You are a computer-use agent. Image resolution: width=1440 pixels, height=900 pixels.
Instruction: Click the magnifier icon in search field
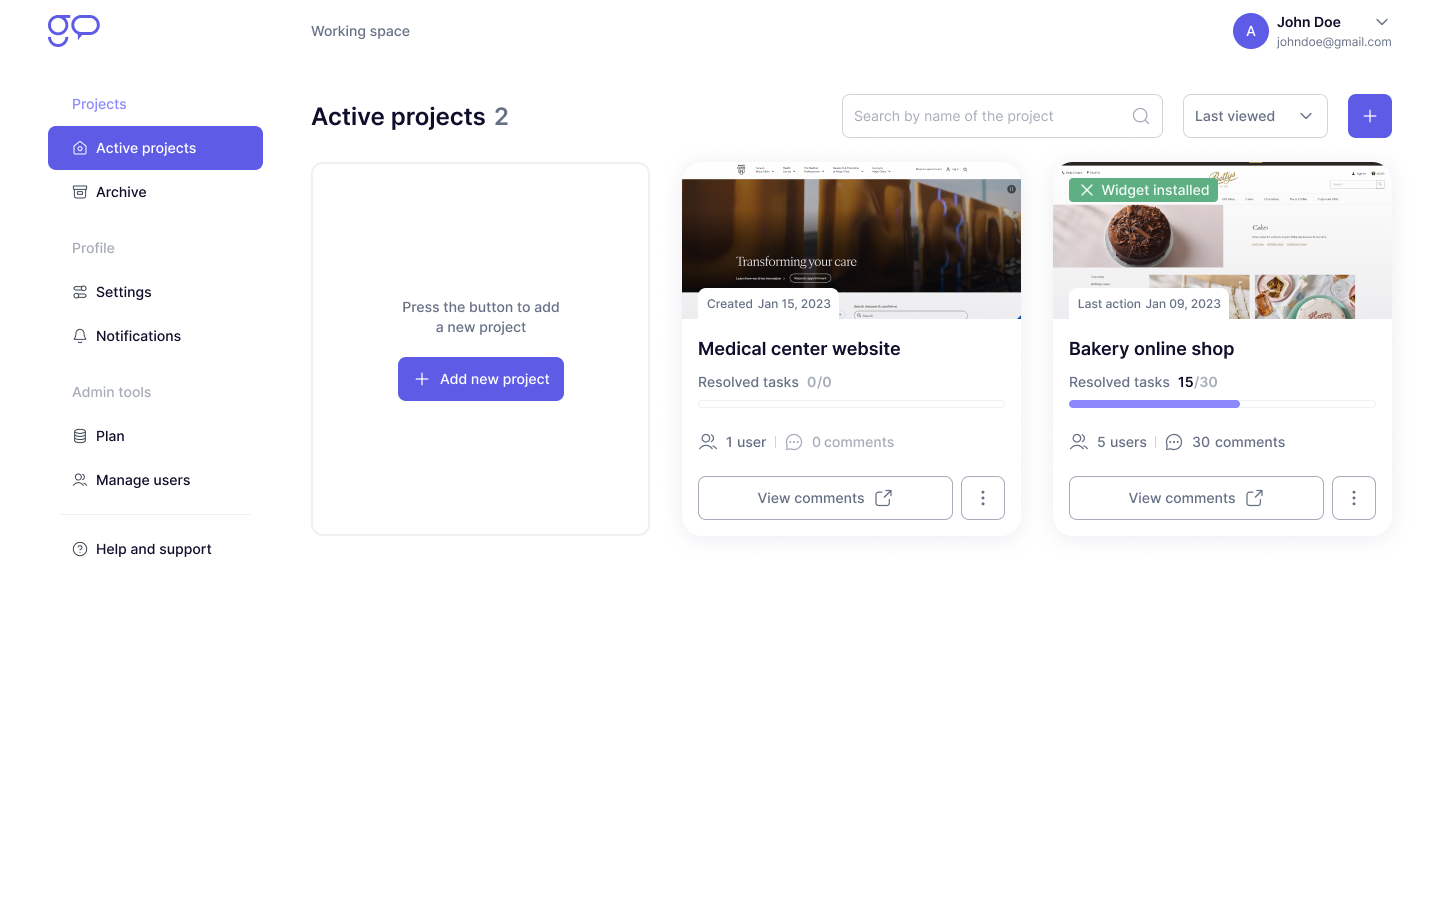pos(1140,116)
